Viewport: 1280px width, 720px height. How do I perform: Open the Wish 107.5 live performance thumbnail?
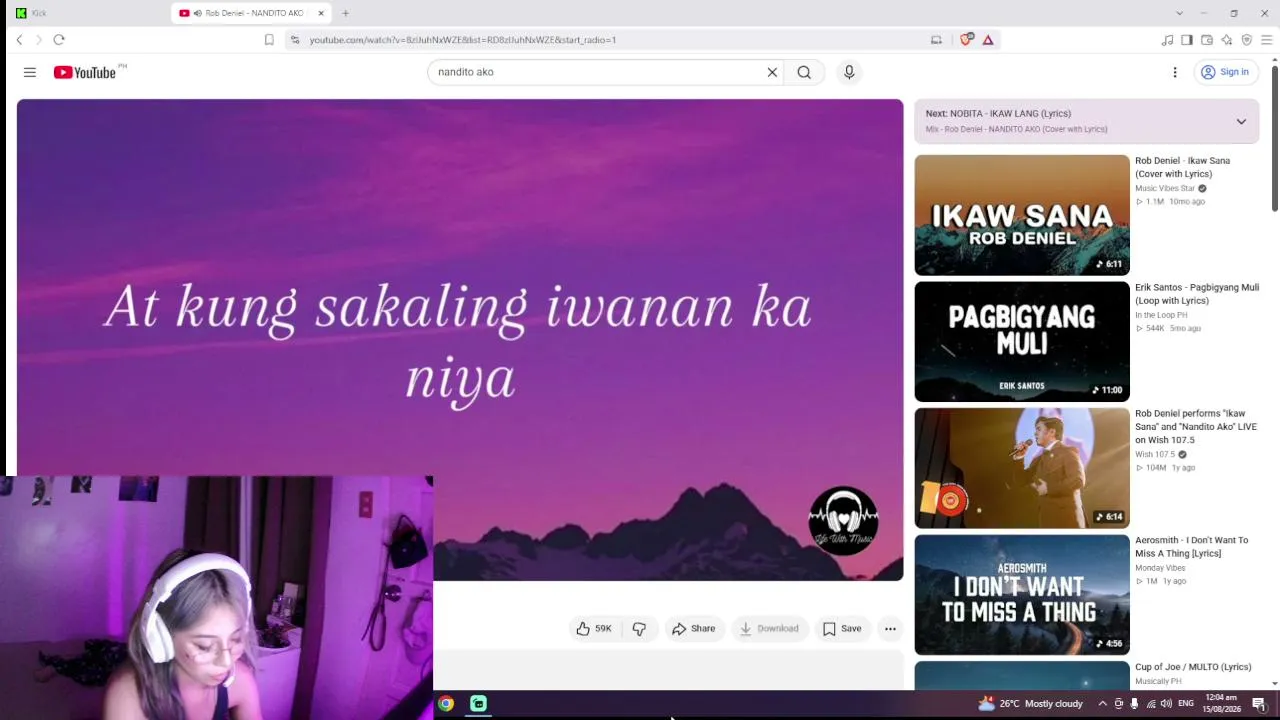coord(1022,468)
